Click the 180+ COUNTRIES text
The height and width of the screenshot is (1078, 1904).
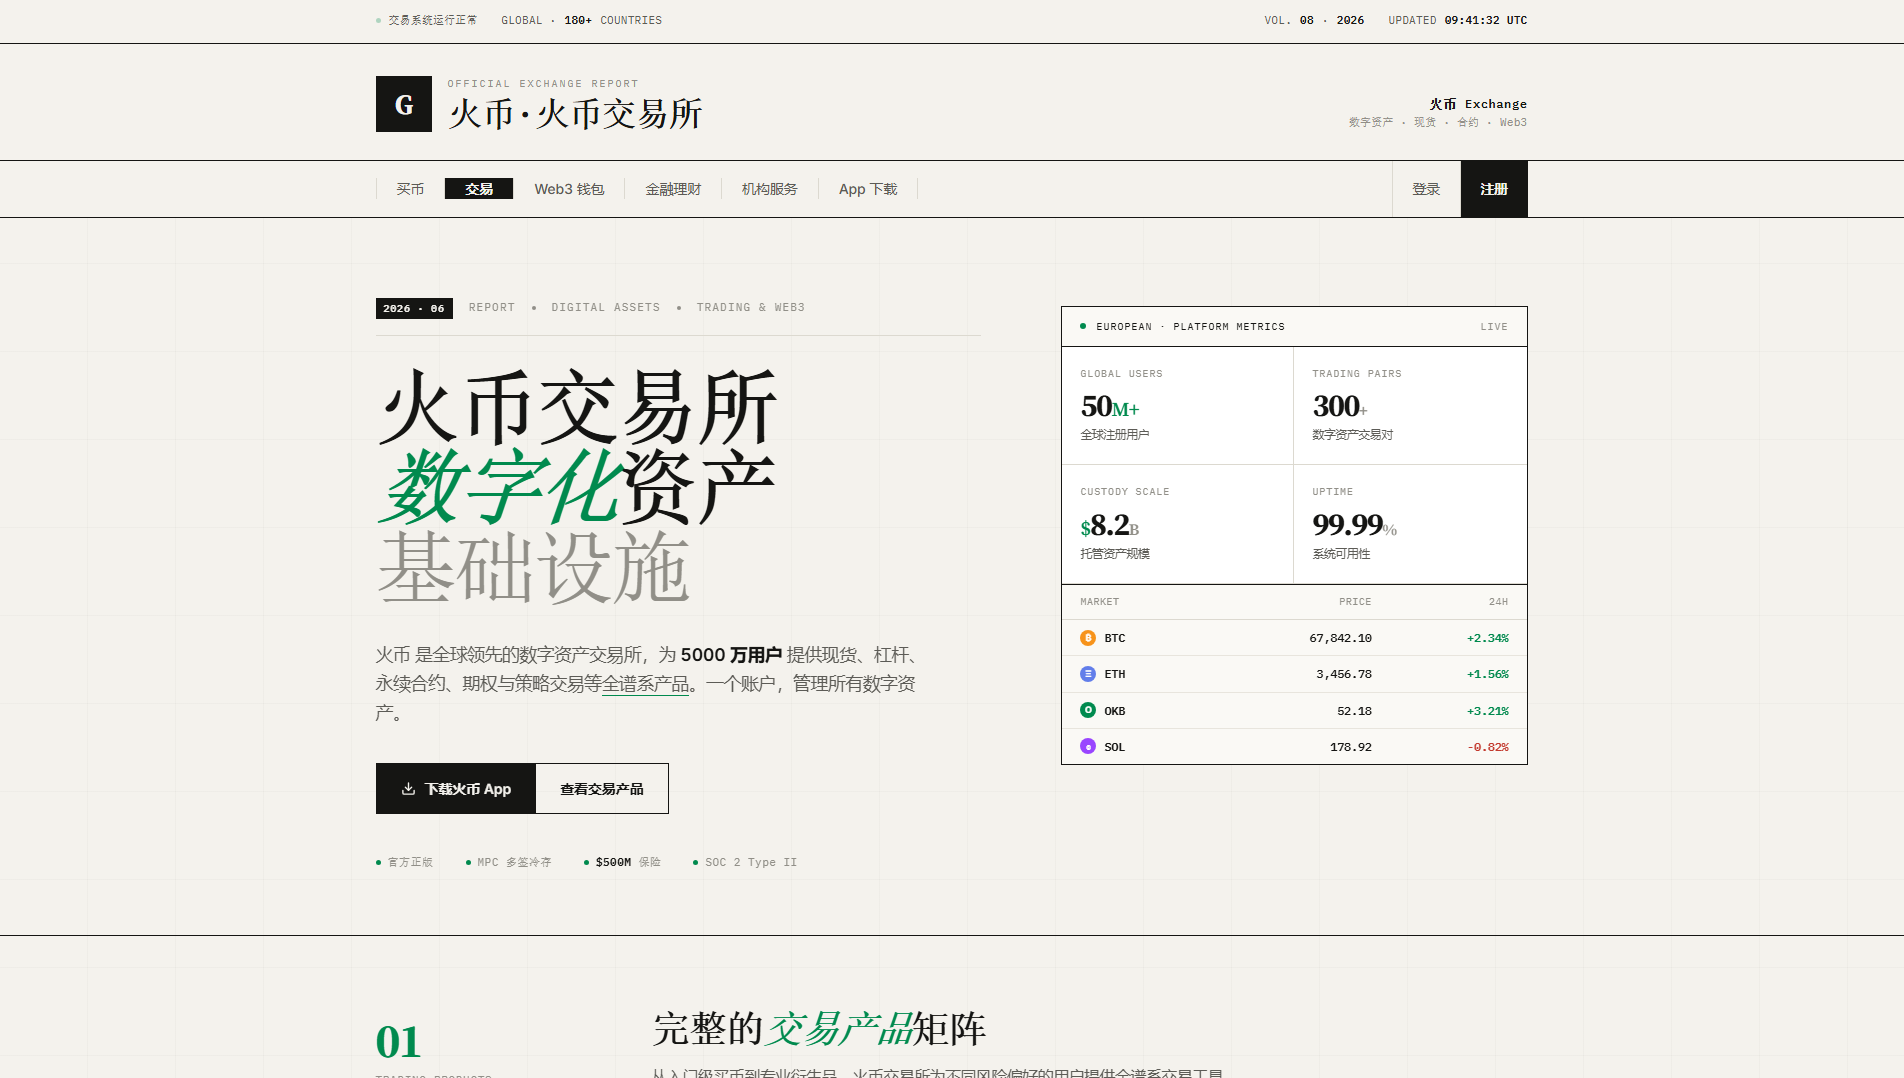coord(613,20)
